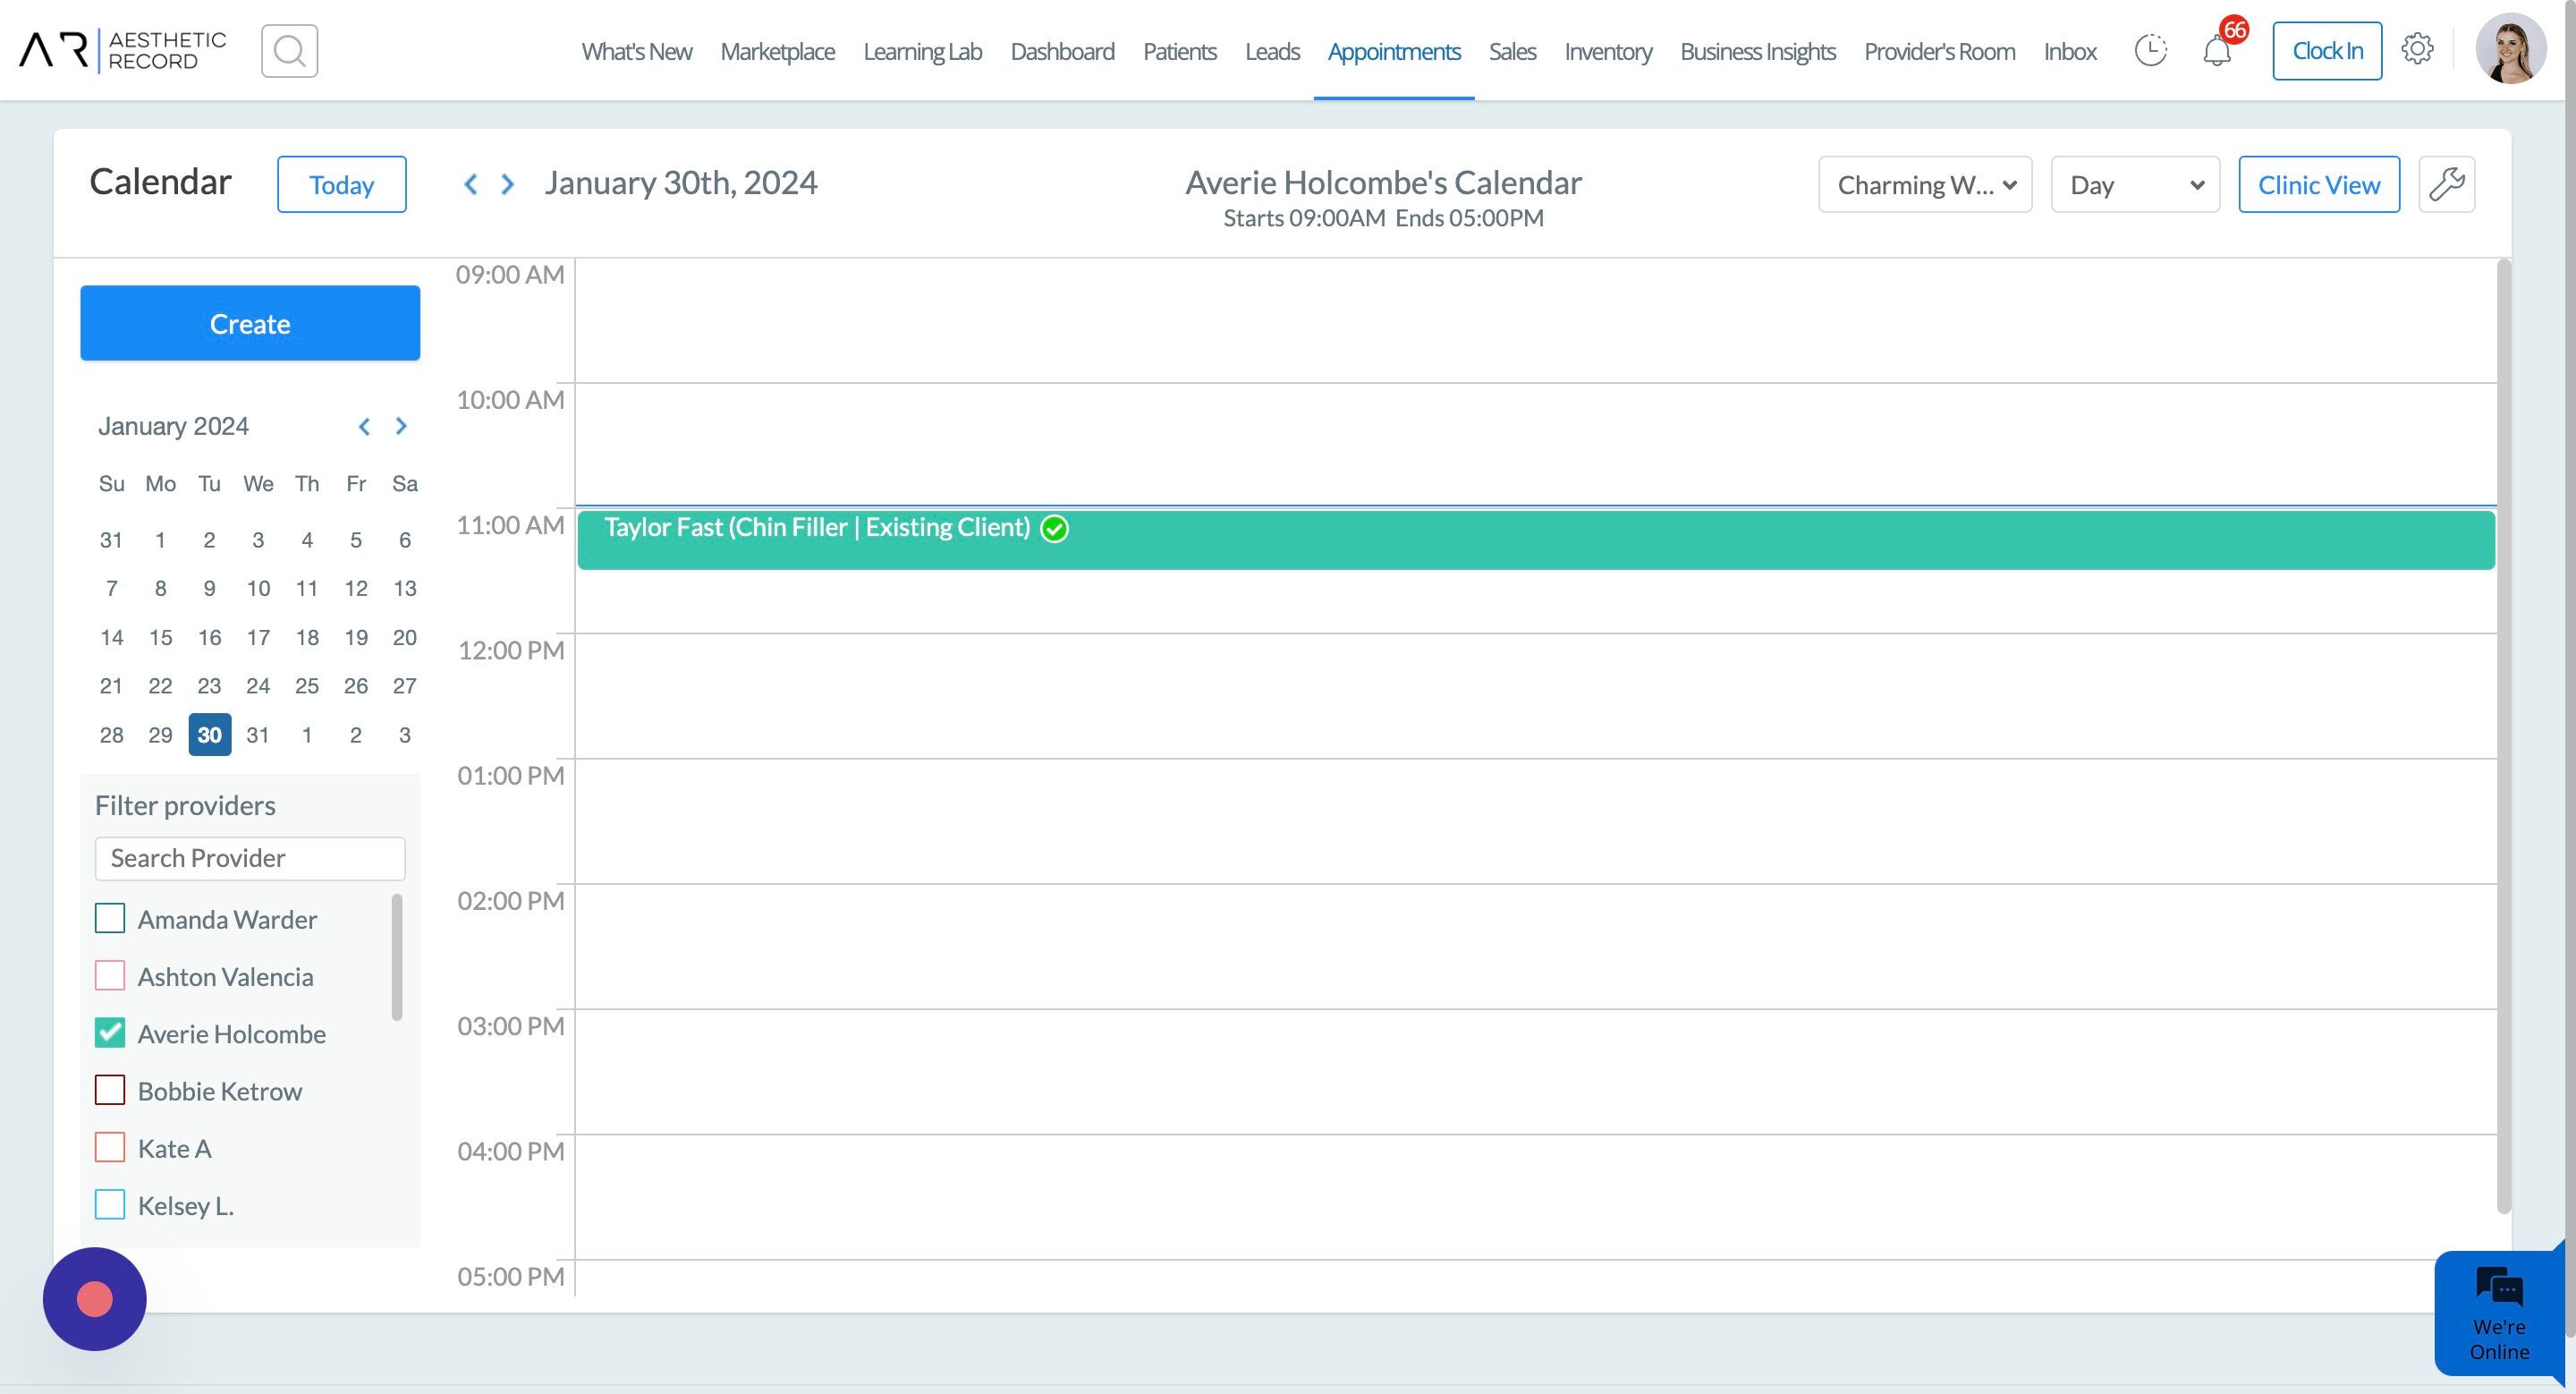
Task: Open the Day view dropdown
Action: click(x=2134, y=184)
